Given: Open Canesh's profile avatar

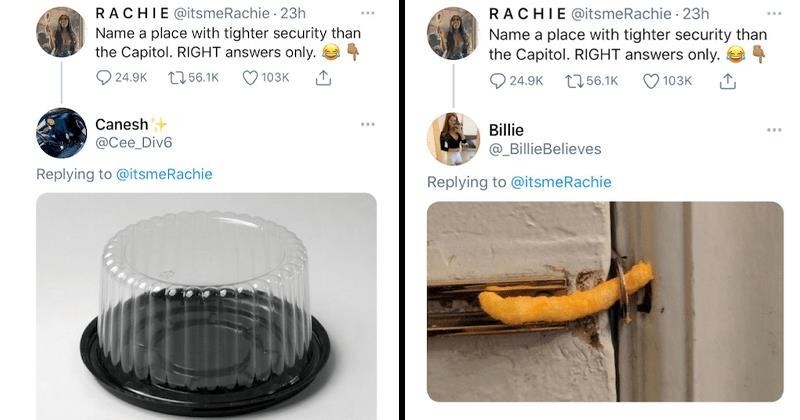Looking at the screenshot, I should [61, 134].
